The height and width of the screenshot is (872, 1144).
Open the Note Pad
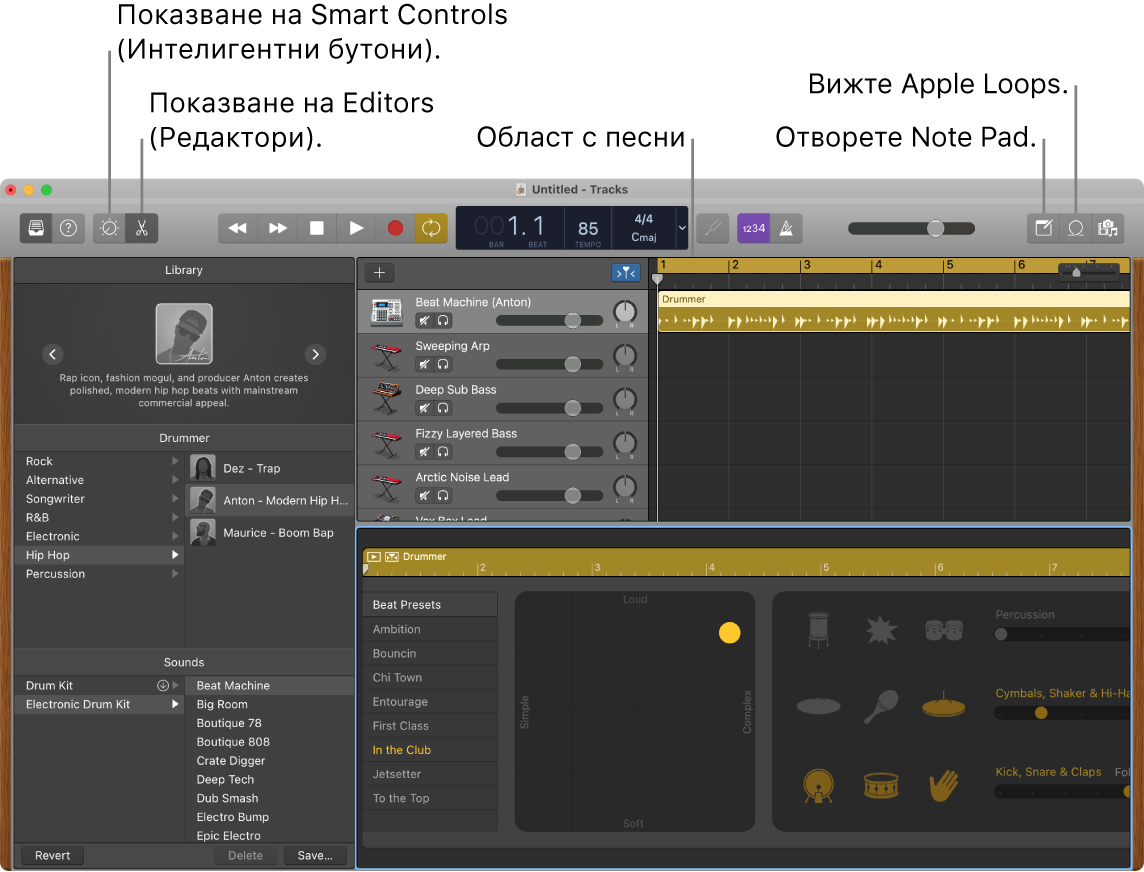pyautogui.click(x=1043, y=228)
